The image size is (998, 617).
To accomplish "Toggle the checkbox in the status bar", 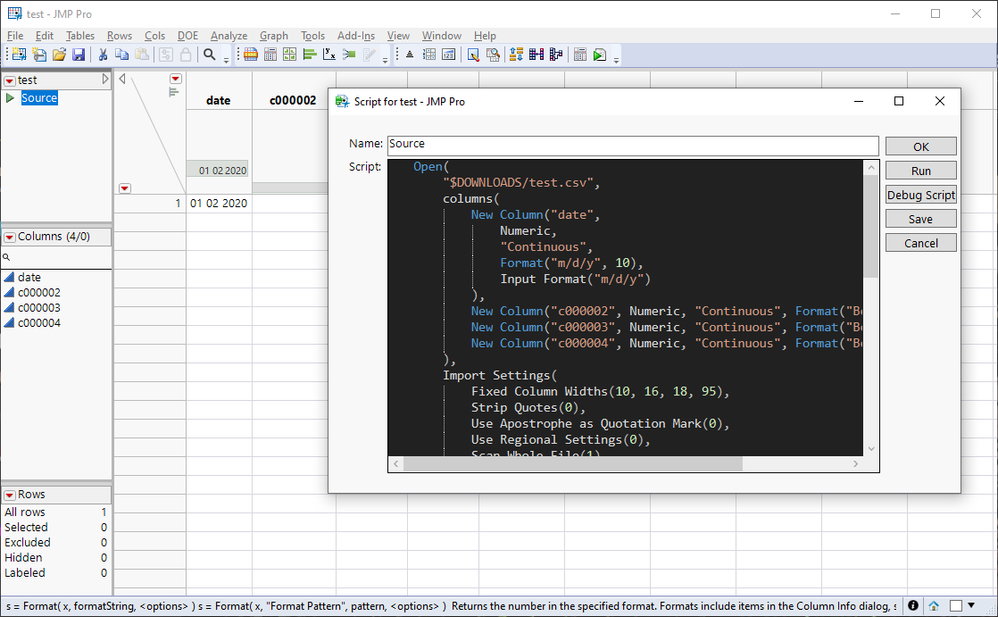I will [956, 606].
